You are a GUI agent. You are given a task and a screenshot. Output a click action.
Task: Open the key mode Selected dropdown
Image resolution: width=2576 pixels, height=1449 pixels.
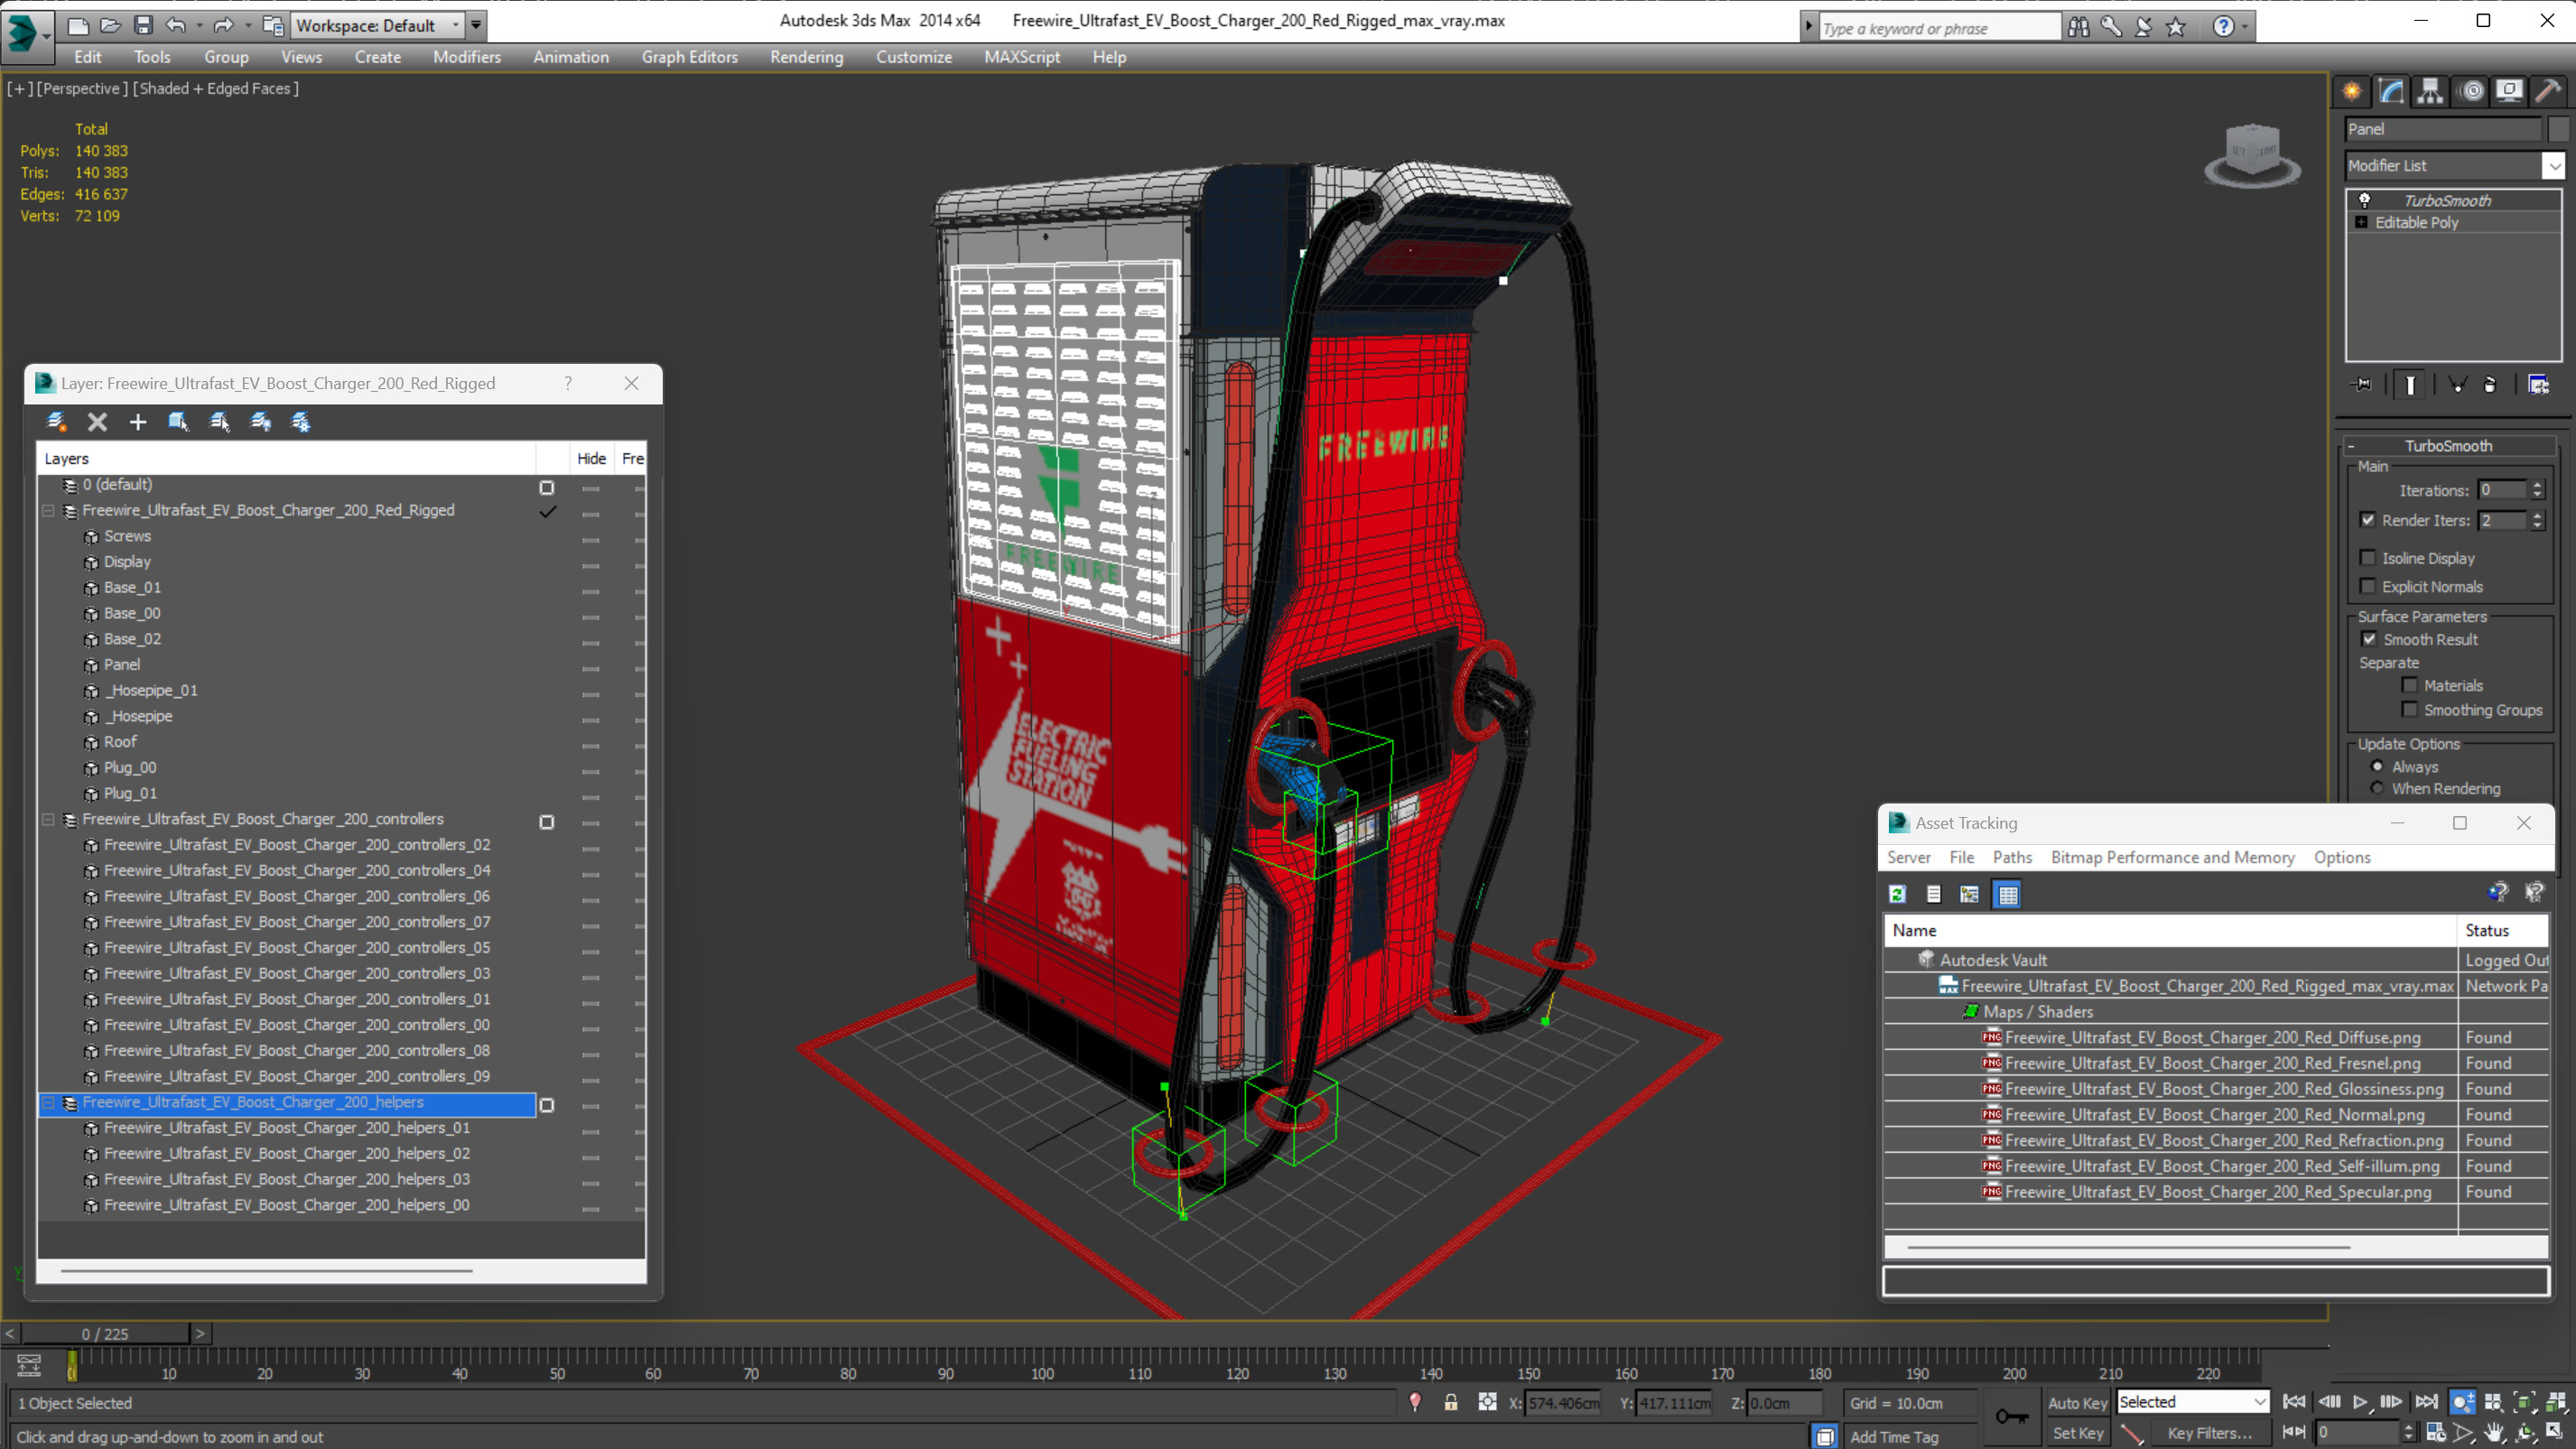pyautogui.click(x=2192, y=1402)
